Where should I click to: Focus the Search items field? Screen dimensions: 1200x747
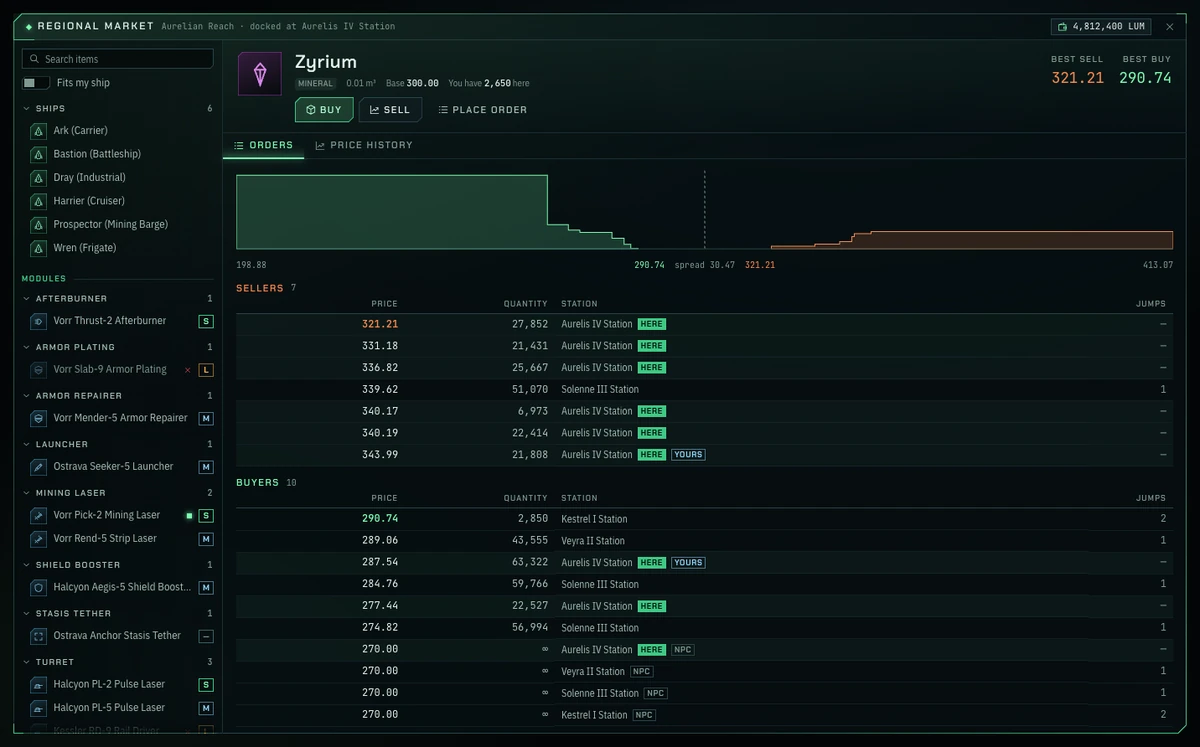click(118, 59)
